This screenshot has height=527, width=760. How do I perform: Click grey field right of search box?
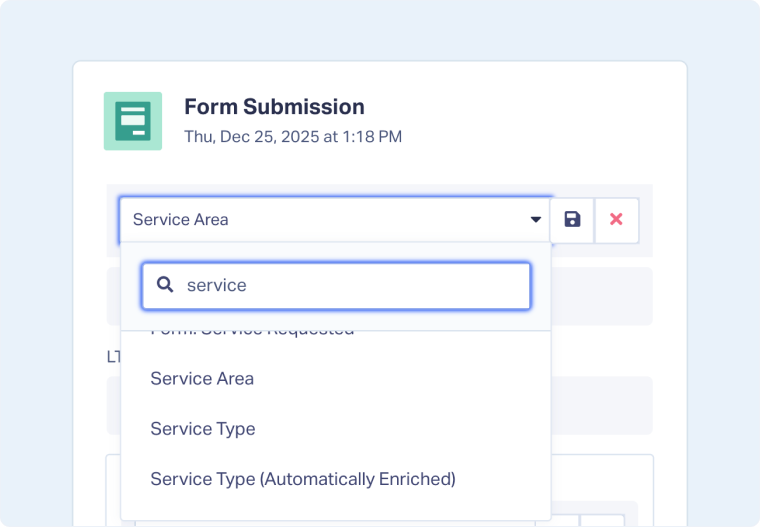[x=601, y=296]
